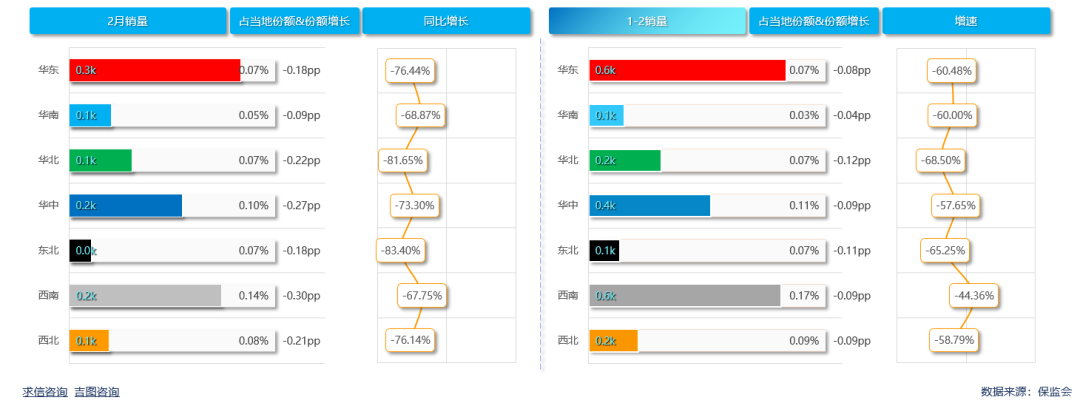Image resolution: width=1080 pixels, height=403 pixels.
Task: Open the 求信咨询 link
Action: [x=45, y=392]
